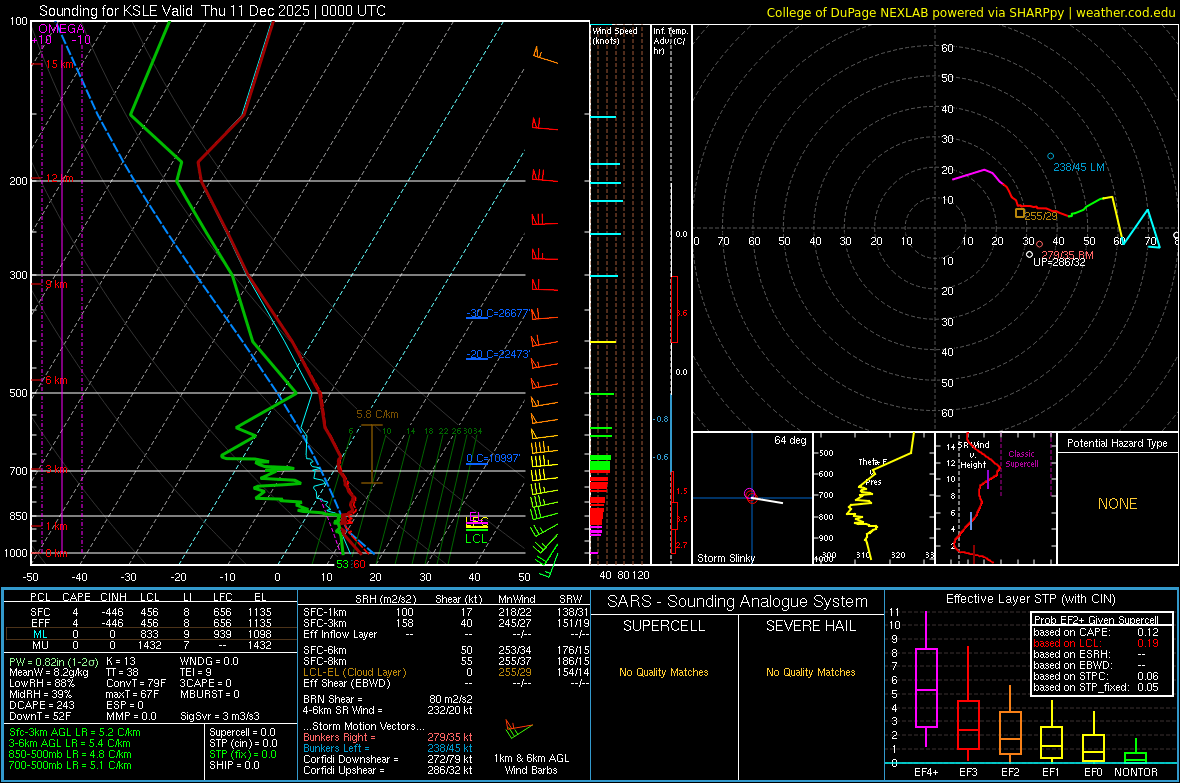Click the 'SEVERE HAIL' column heading
The height and width of the screenshot is (783, 1180).
pos(810,626)
